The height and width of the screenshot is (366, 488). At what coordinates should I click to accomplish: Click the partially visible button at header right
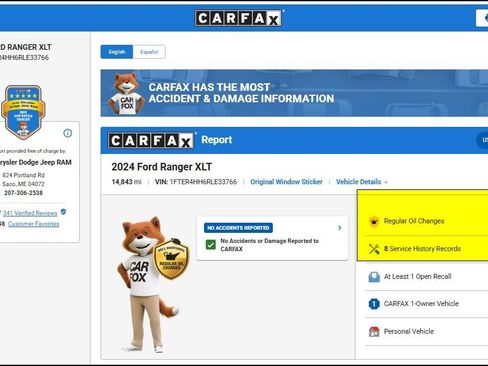pyautogui.click(x=482, y=18)
